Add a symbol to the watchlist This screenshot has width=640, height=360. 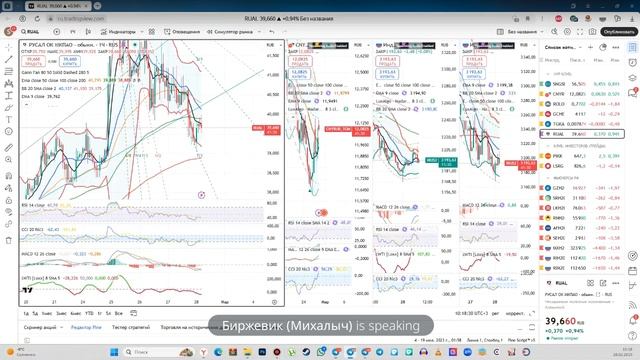click(590, 47)
